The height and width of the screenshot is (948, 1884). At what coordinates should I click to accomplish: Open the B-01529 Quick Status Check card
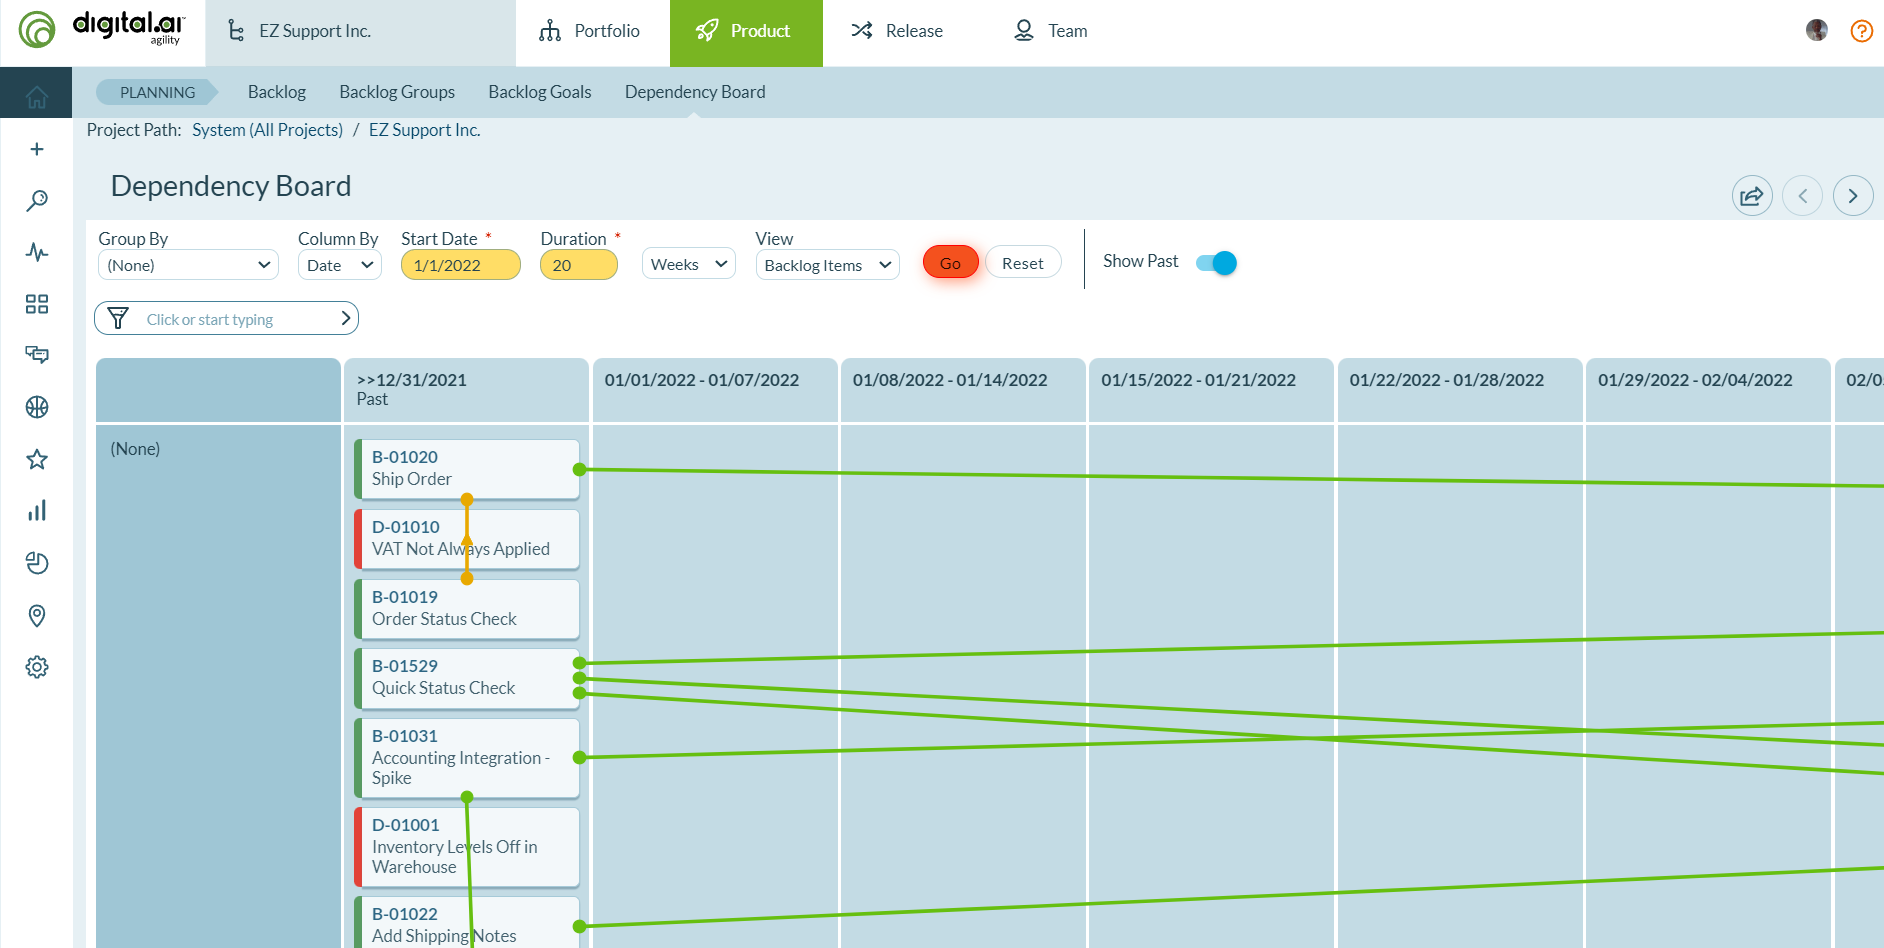tap(467, 678)
